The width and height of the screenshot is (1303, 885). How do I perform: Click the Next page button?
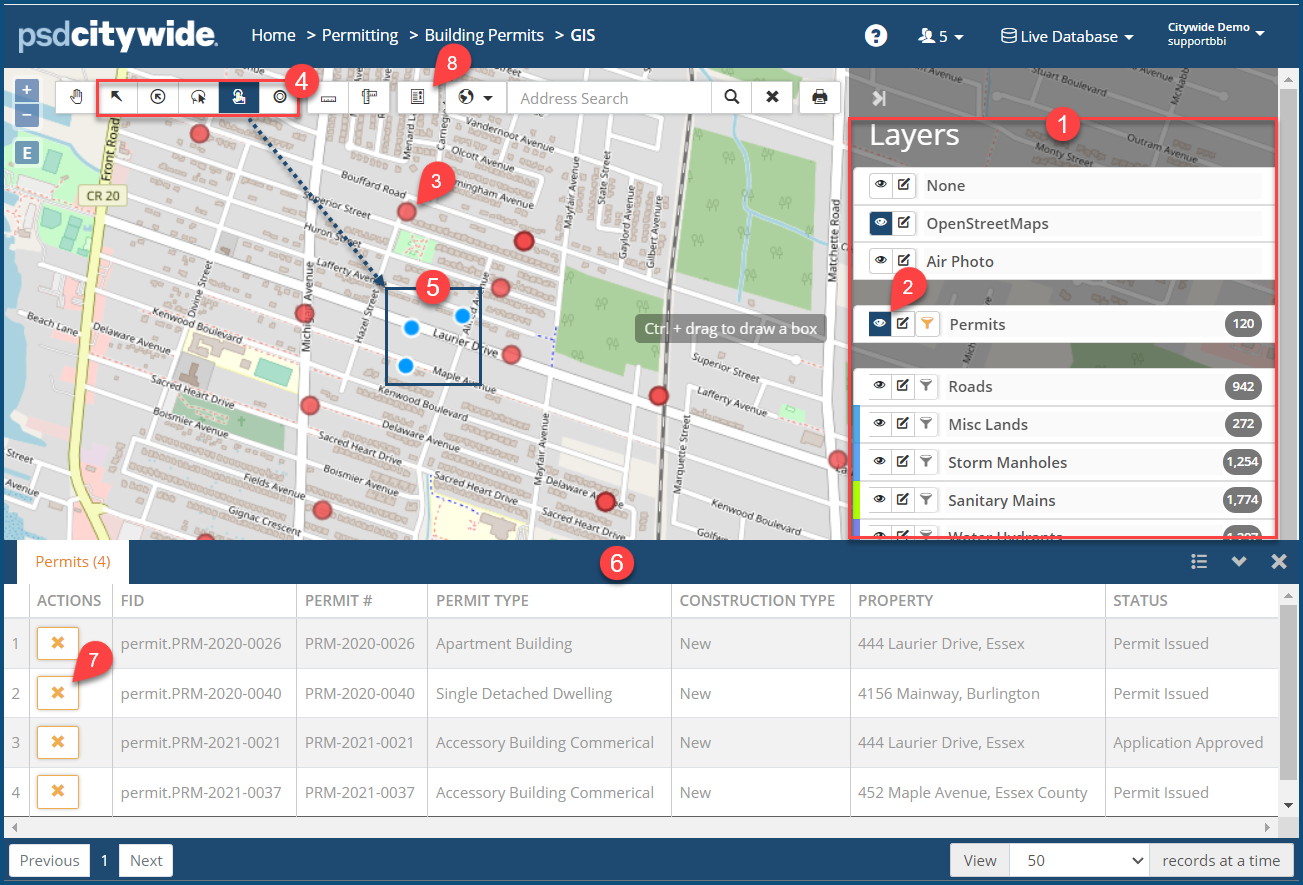[146, 860]
